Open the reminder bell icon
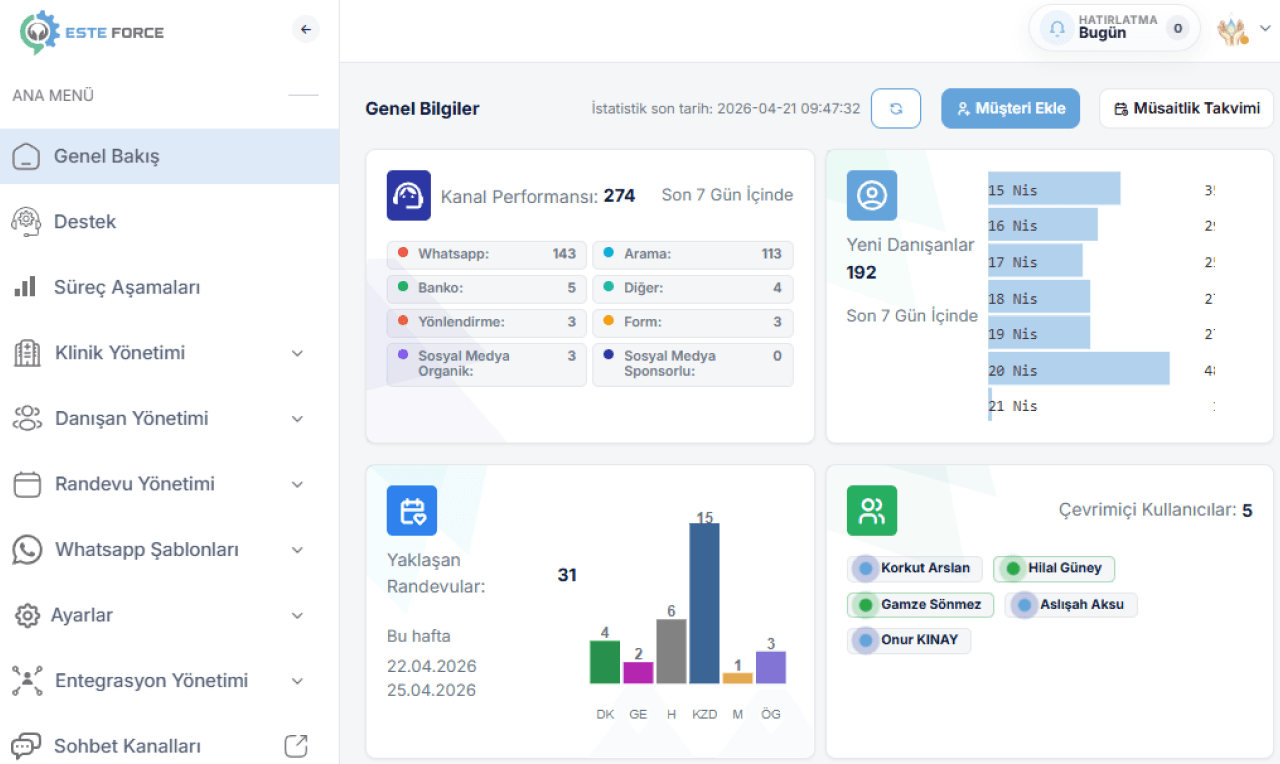Image resolution: width=1280 pixels, height=764 pixels. click(1057, 28)
